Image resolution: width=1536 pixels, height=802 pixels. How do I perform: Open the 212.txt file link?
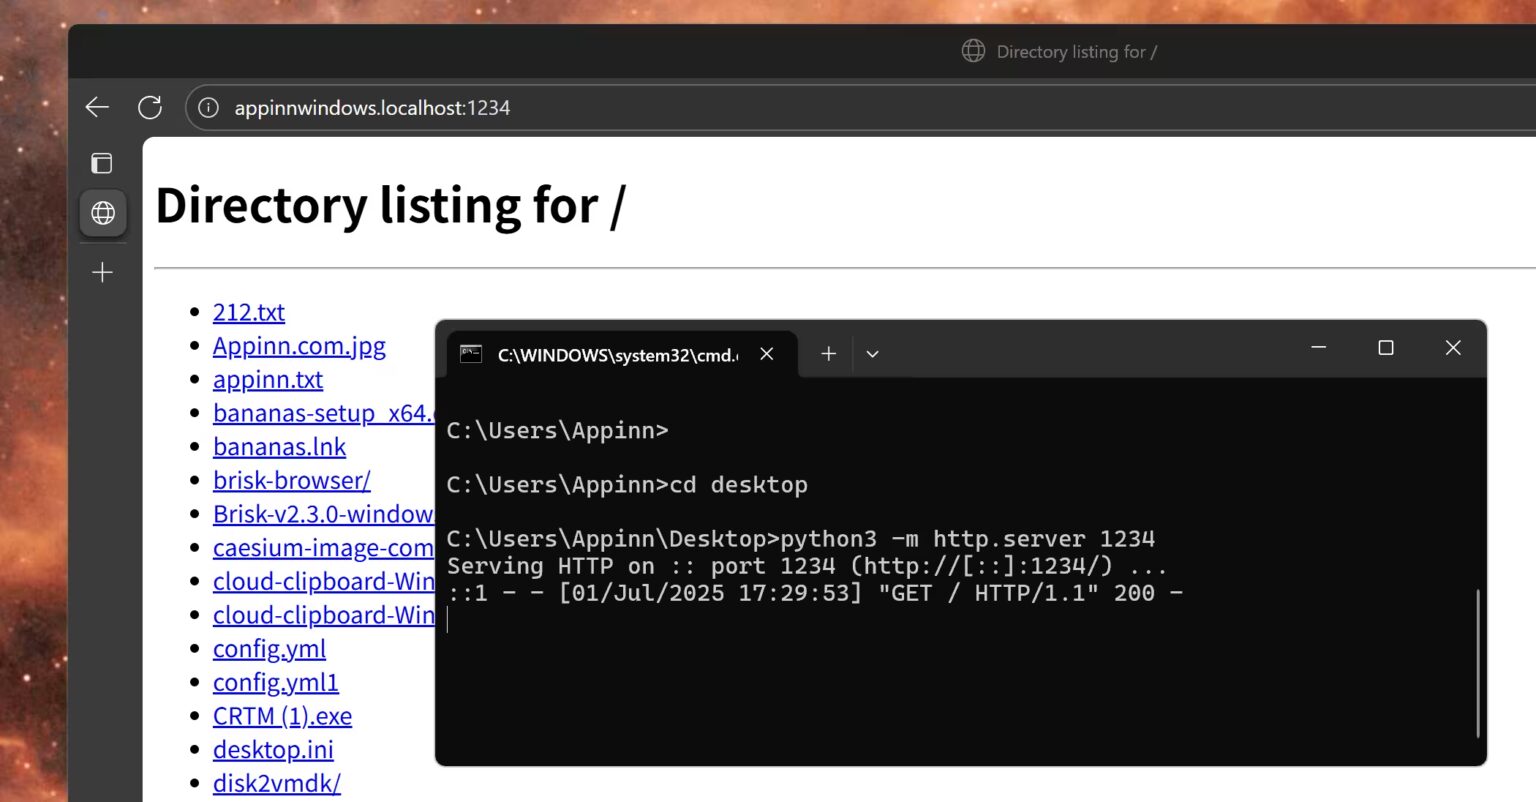[248, 312]
